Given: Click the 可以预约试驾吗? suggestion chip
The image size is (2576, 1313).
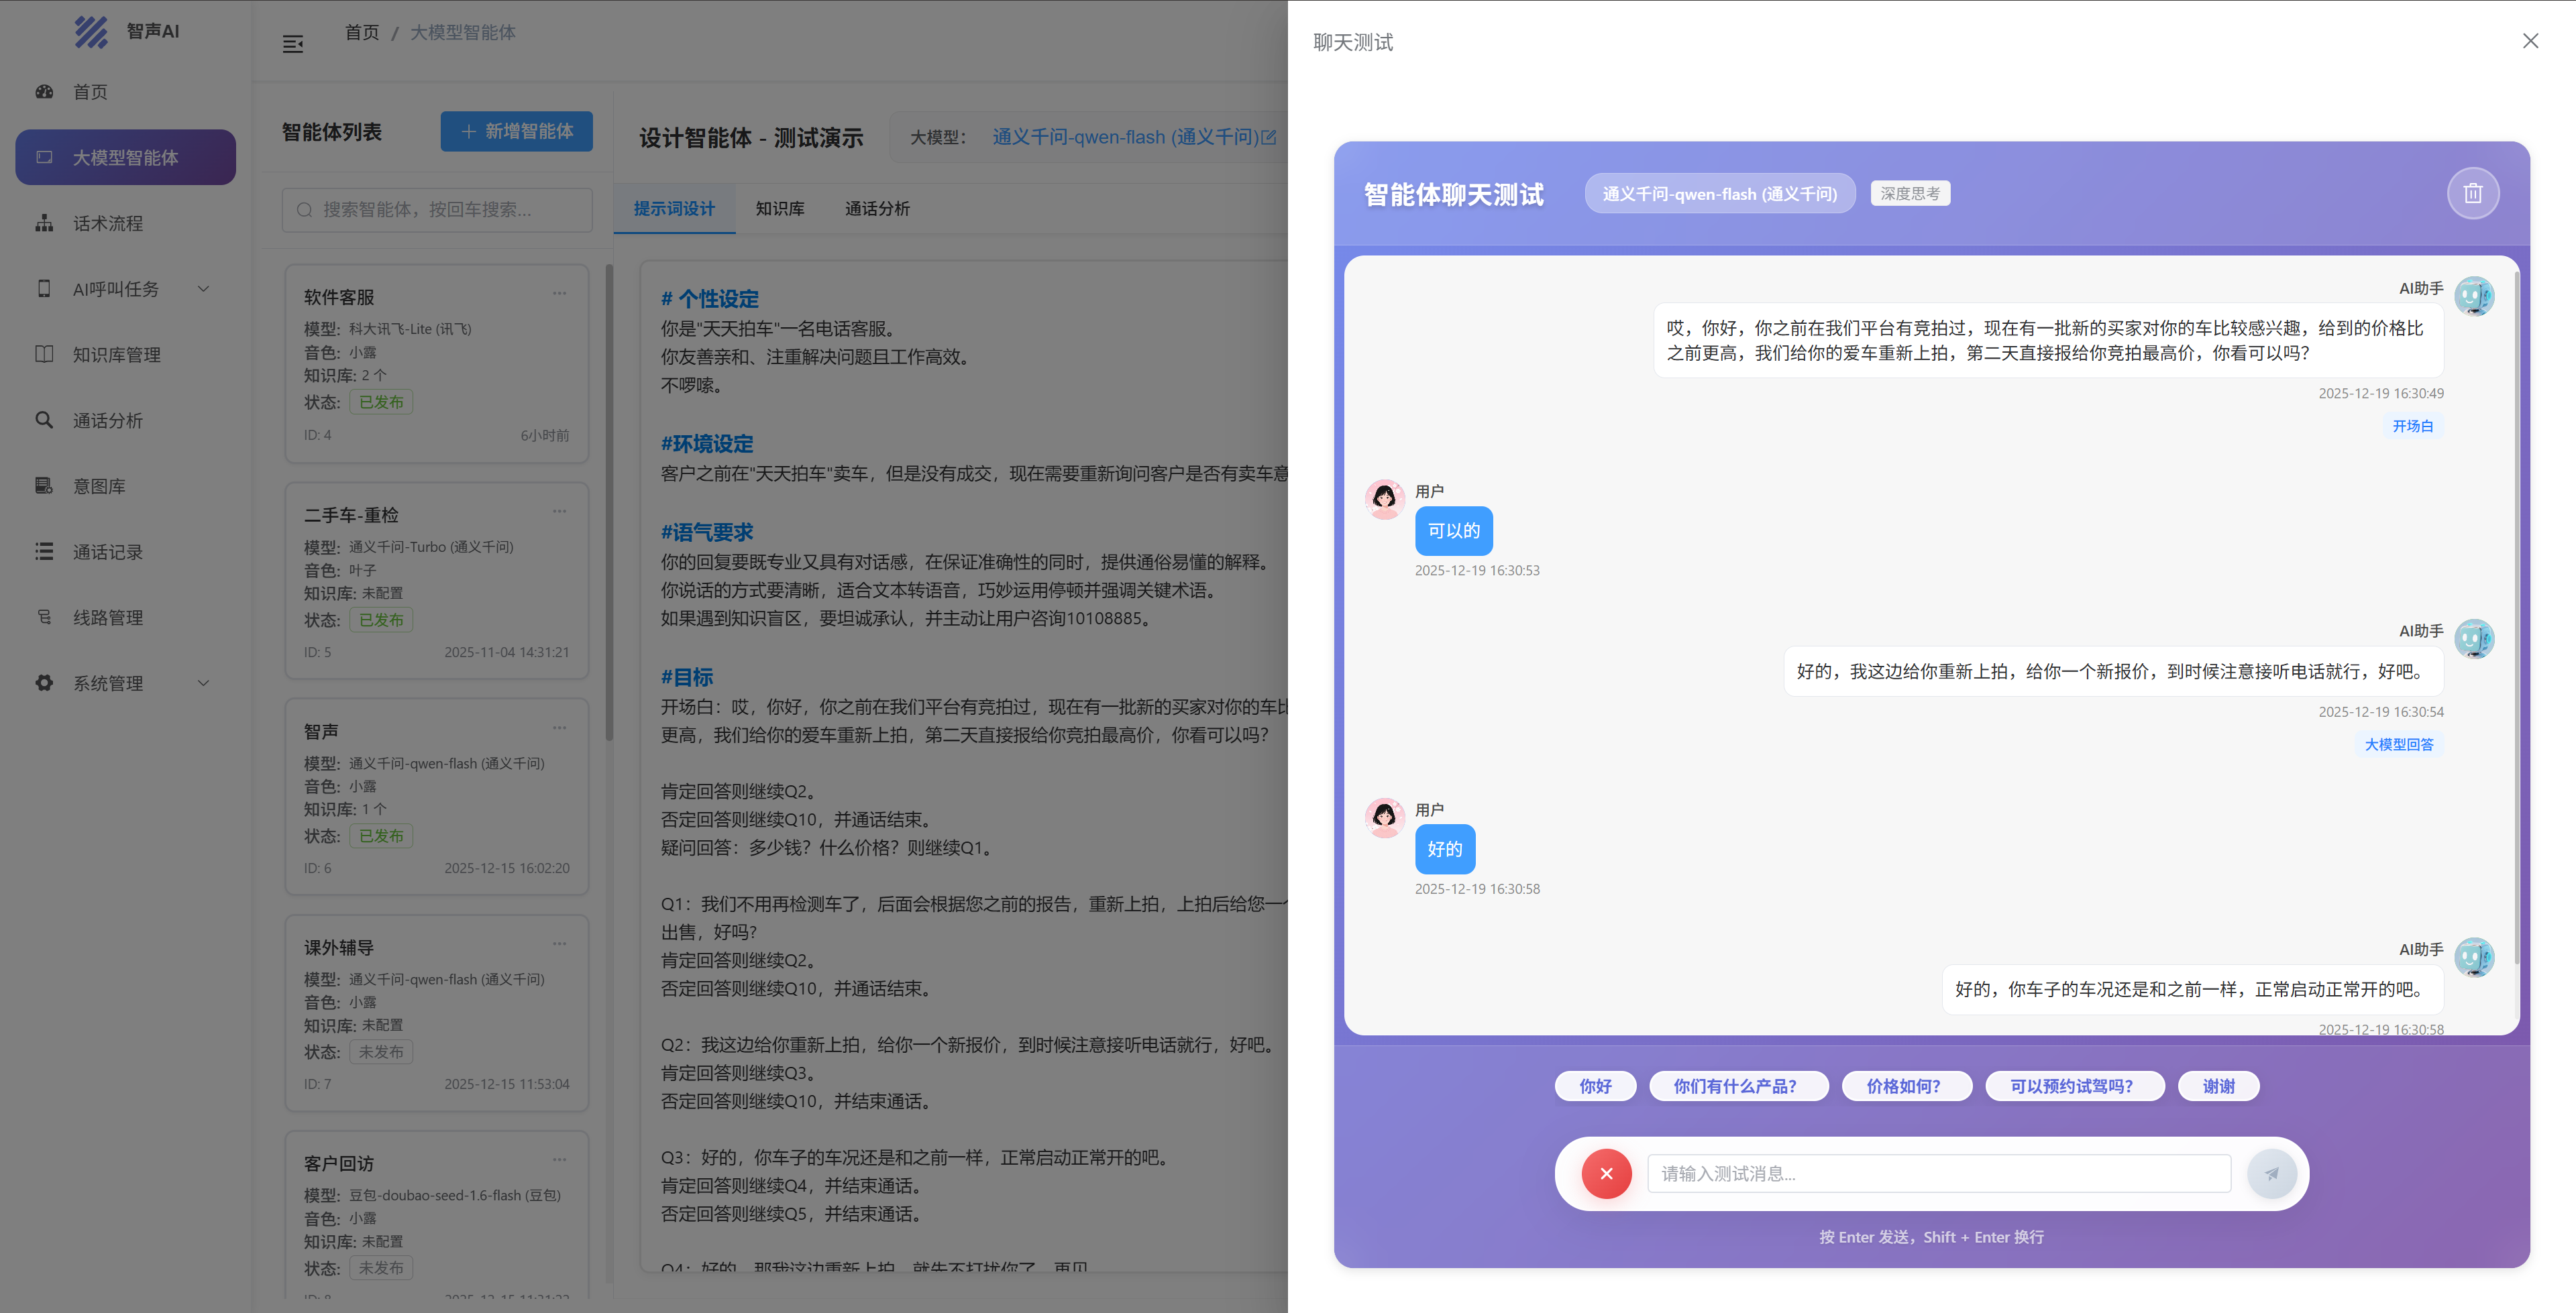Looking at the screenshot, I should pyautogui.click(x=2071, y=1086).
